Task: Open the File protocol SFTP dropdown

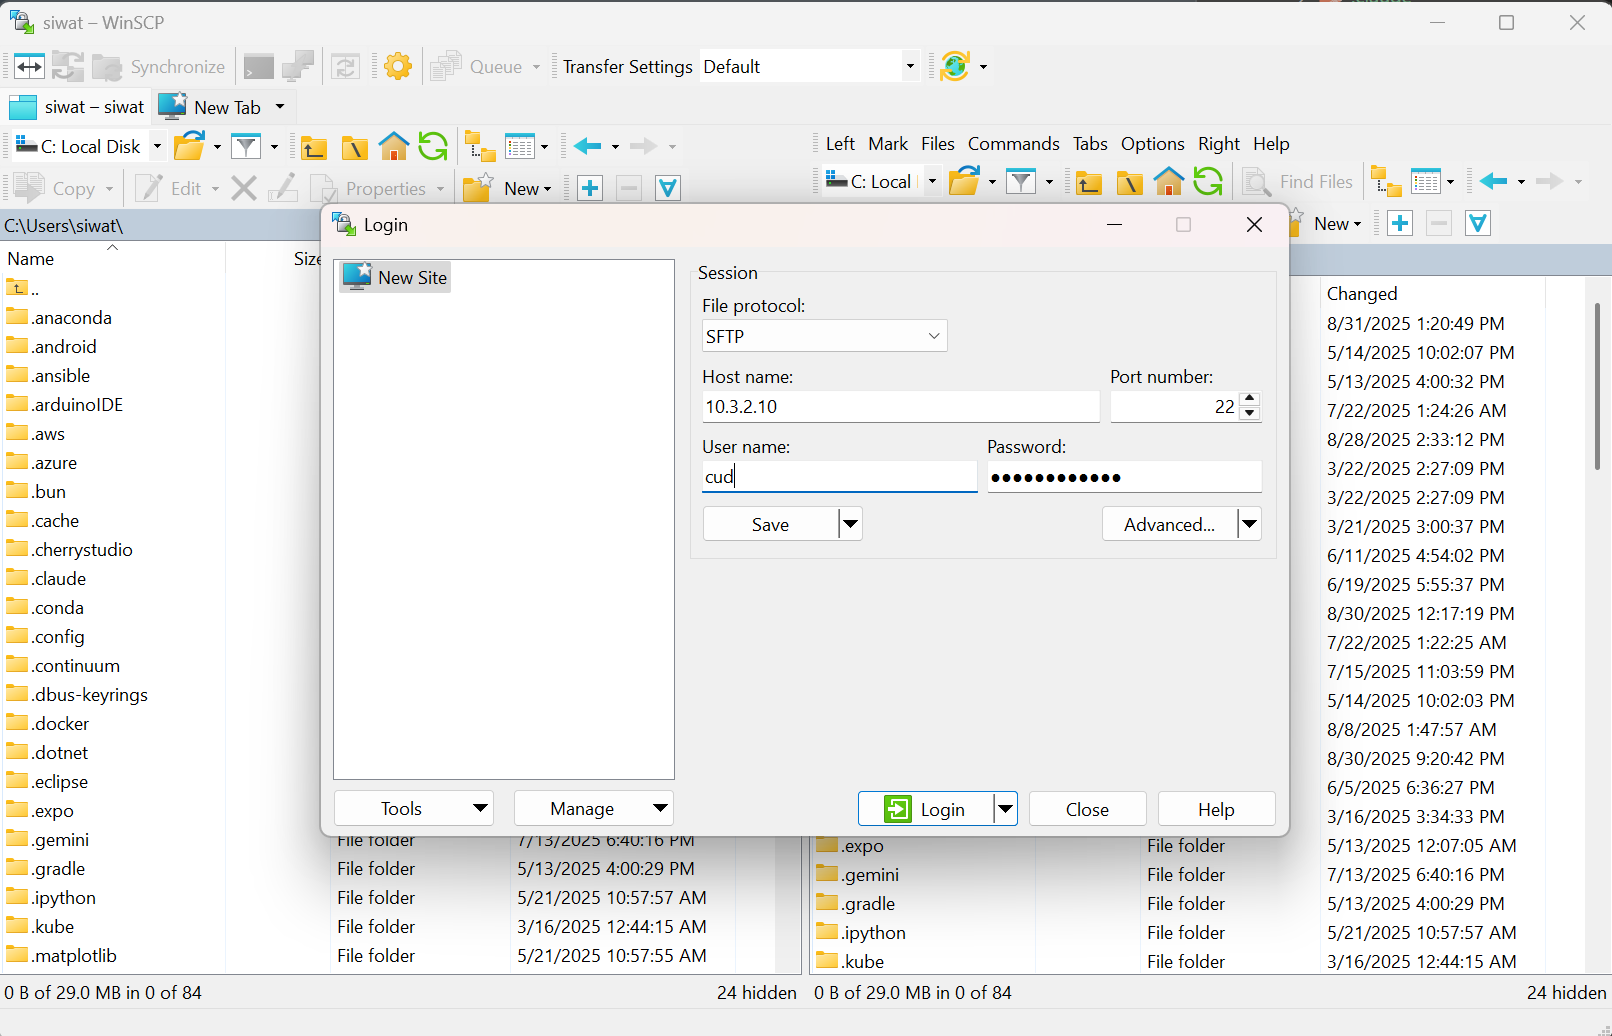Action: (824, 336)
